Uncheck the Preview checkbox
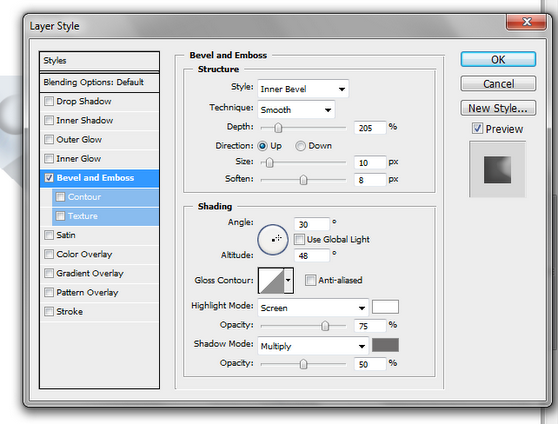The image size is (558, 424). (x=477, y=129)
